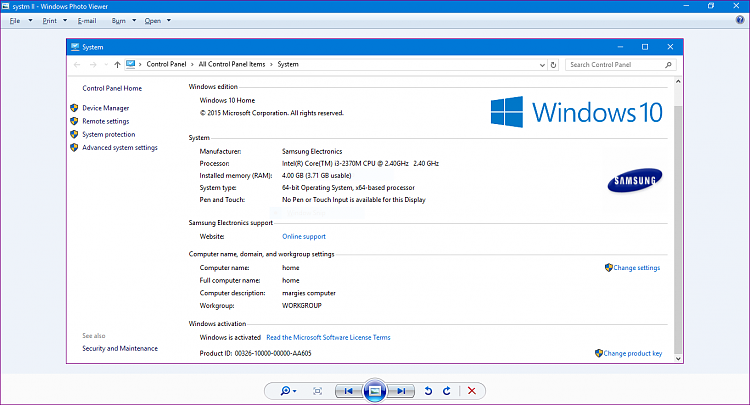Open the address bar history dropdown arrow
750x405 pixels.
tap(542, 65)
